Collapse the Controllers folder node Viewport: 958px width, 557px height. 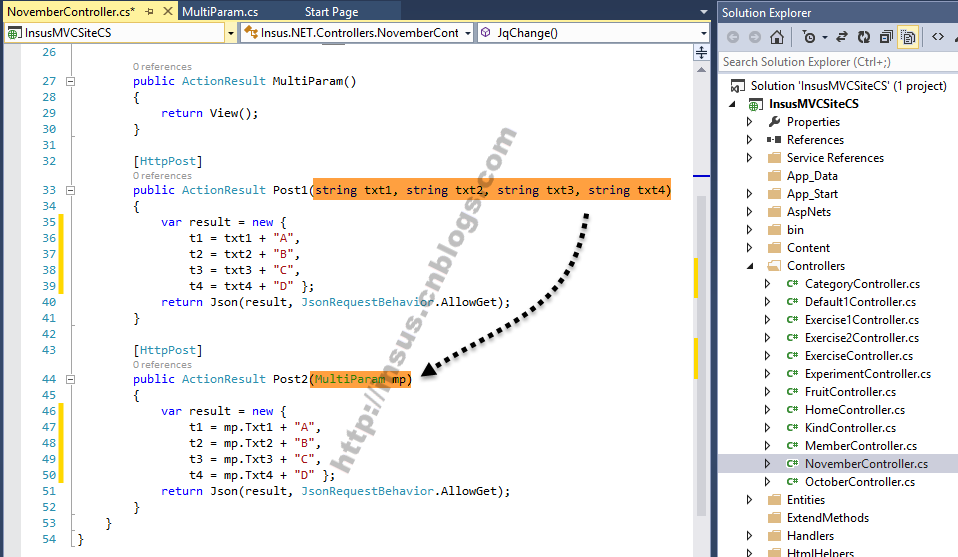[x=750, y=266]
